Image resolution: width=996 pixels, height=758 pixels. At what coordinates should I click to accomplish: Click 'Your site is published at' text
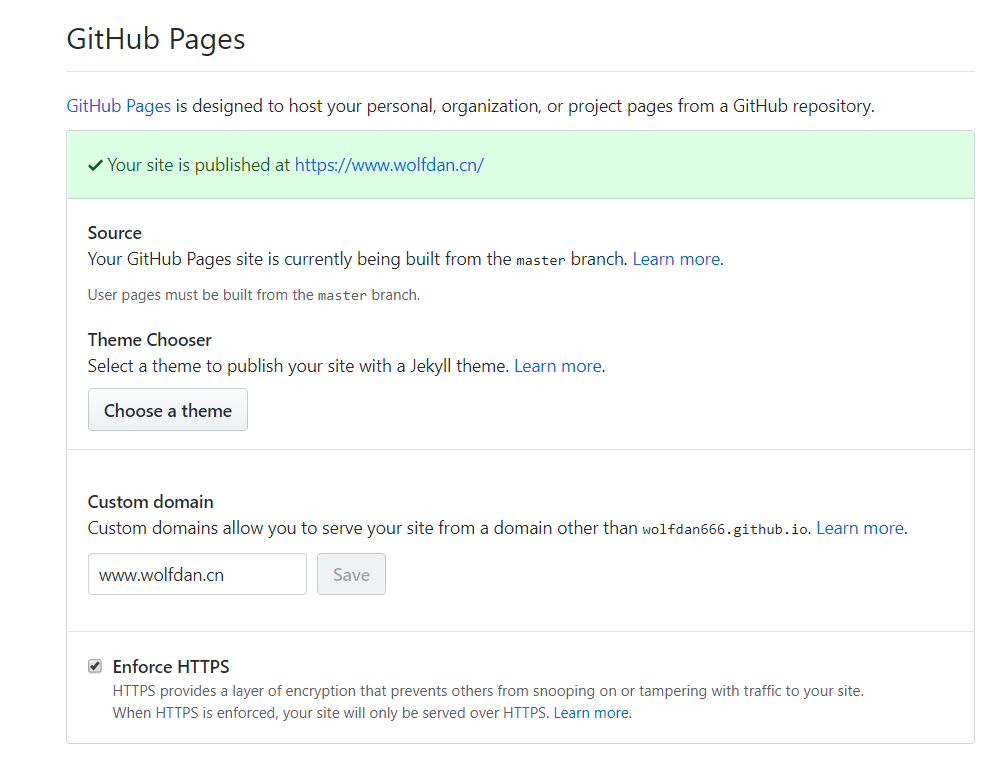click(x=198, y=165)
